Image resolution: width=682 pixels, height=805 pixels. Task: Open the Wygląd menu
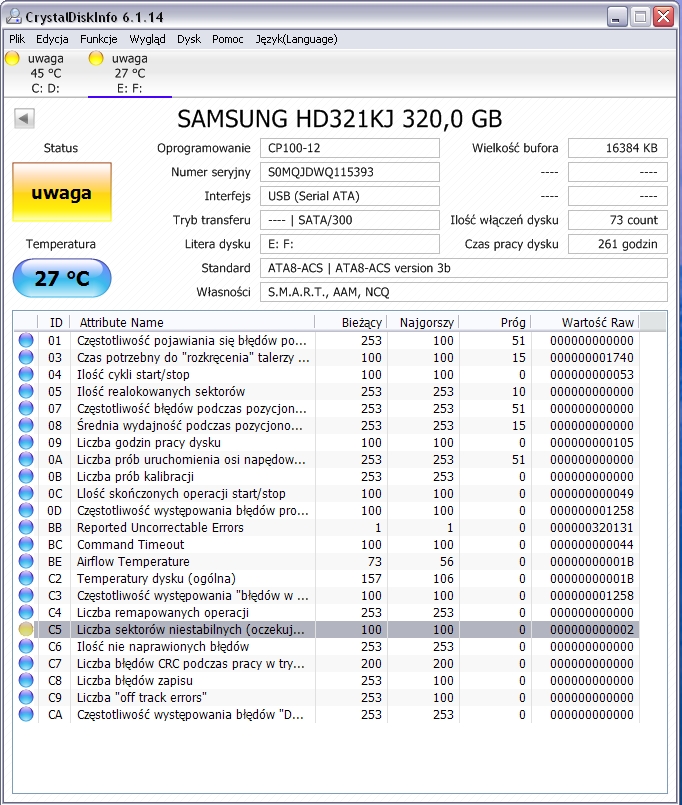point(147,39)
